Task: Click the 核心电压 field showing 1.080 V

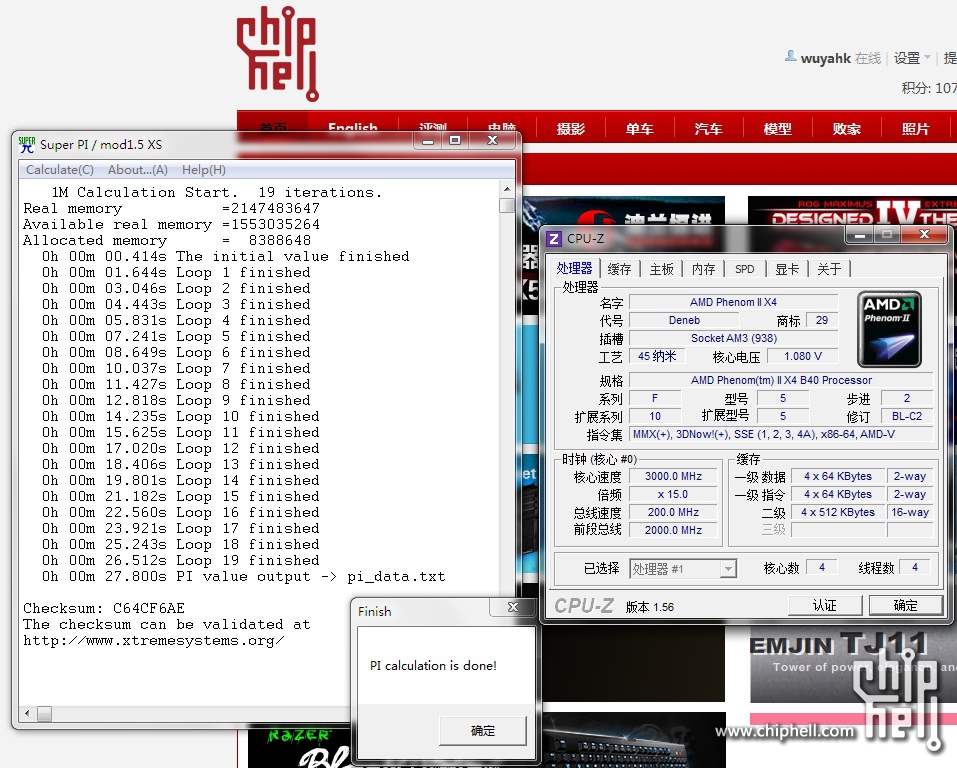Action: click(803, 356)
